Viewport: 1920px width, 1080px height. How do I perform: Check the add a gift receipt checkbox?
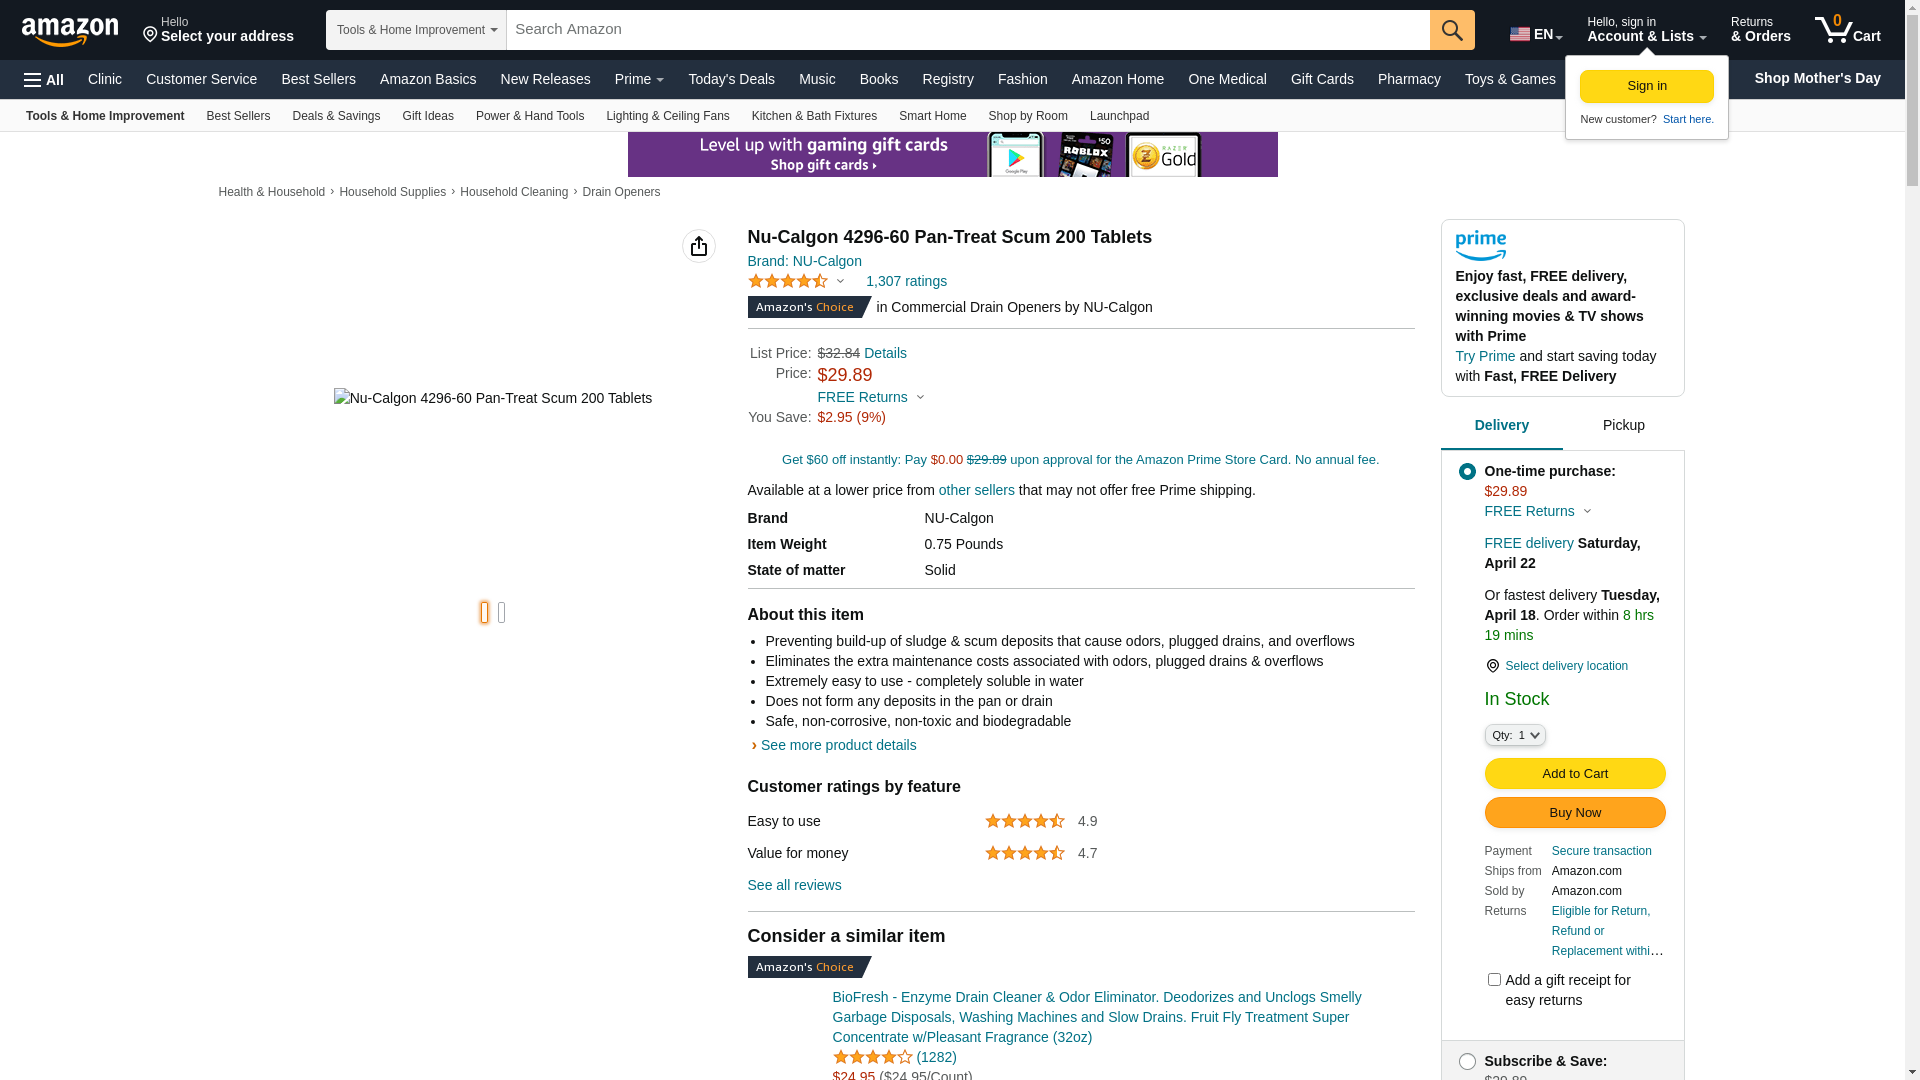pos(1494,980)
